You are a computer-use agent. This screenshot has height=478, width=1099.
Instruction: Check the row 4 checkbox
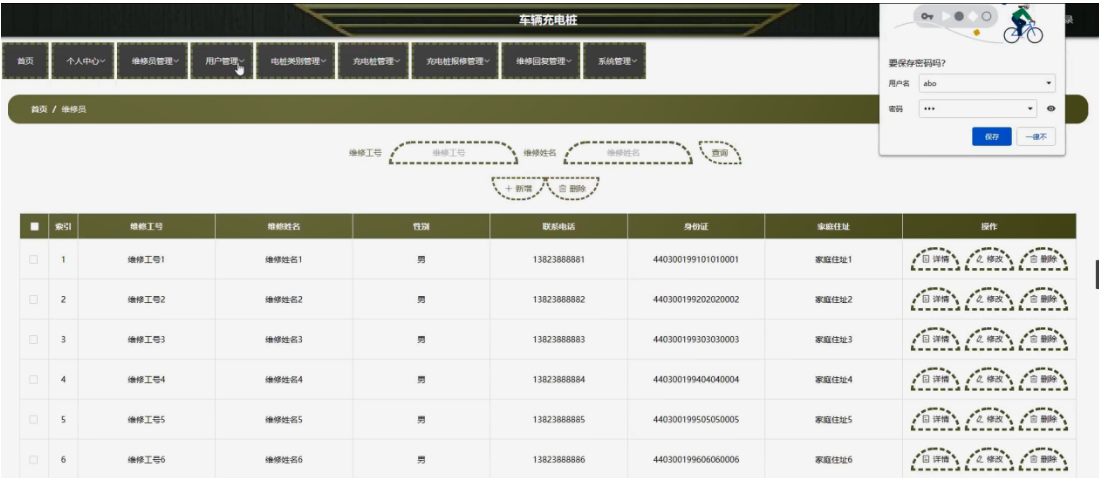(x=34, y=379)
